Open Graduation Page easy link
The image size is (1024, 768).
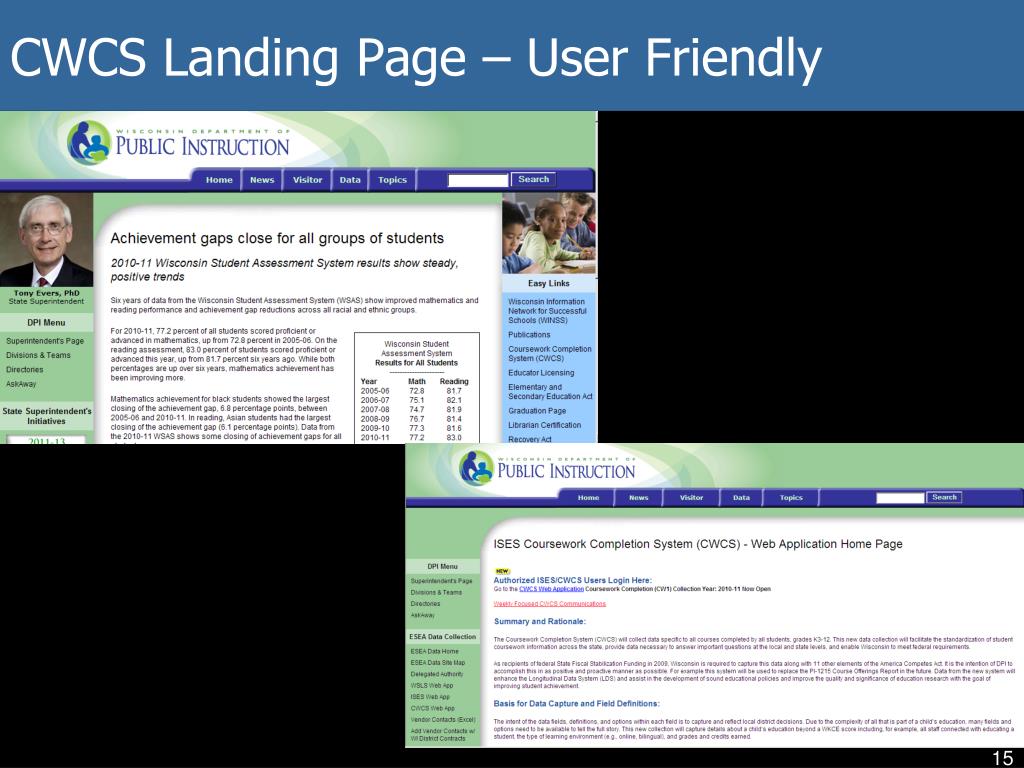537,411
